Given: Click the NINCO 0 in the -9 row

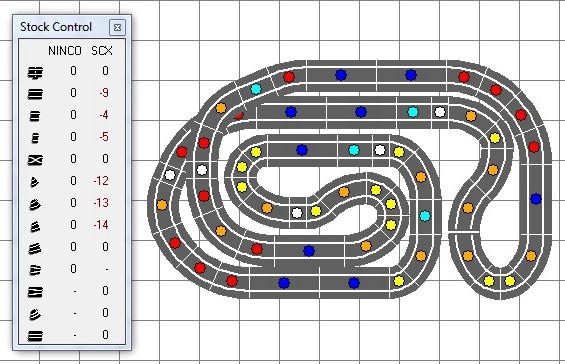Looking at the screenshot, I should 73,93.
